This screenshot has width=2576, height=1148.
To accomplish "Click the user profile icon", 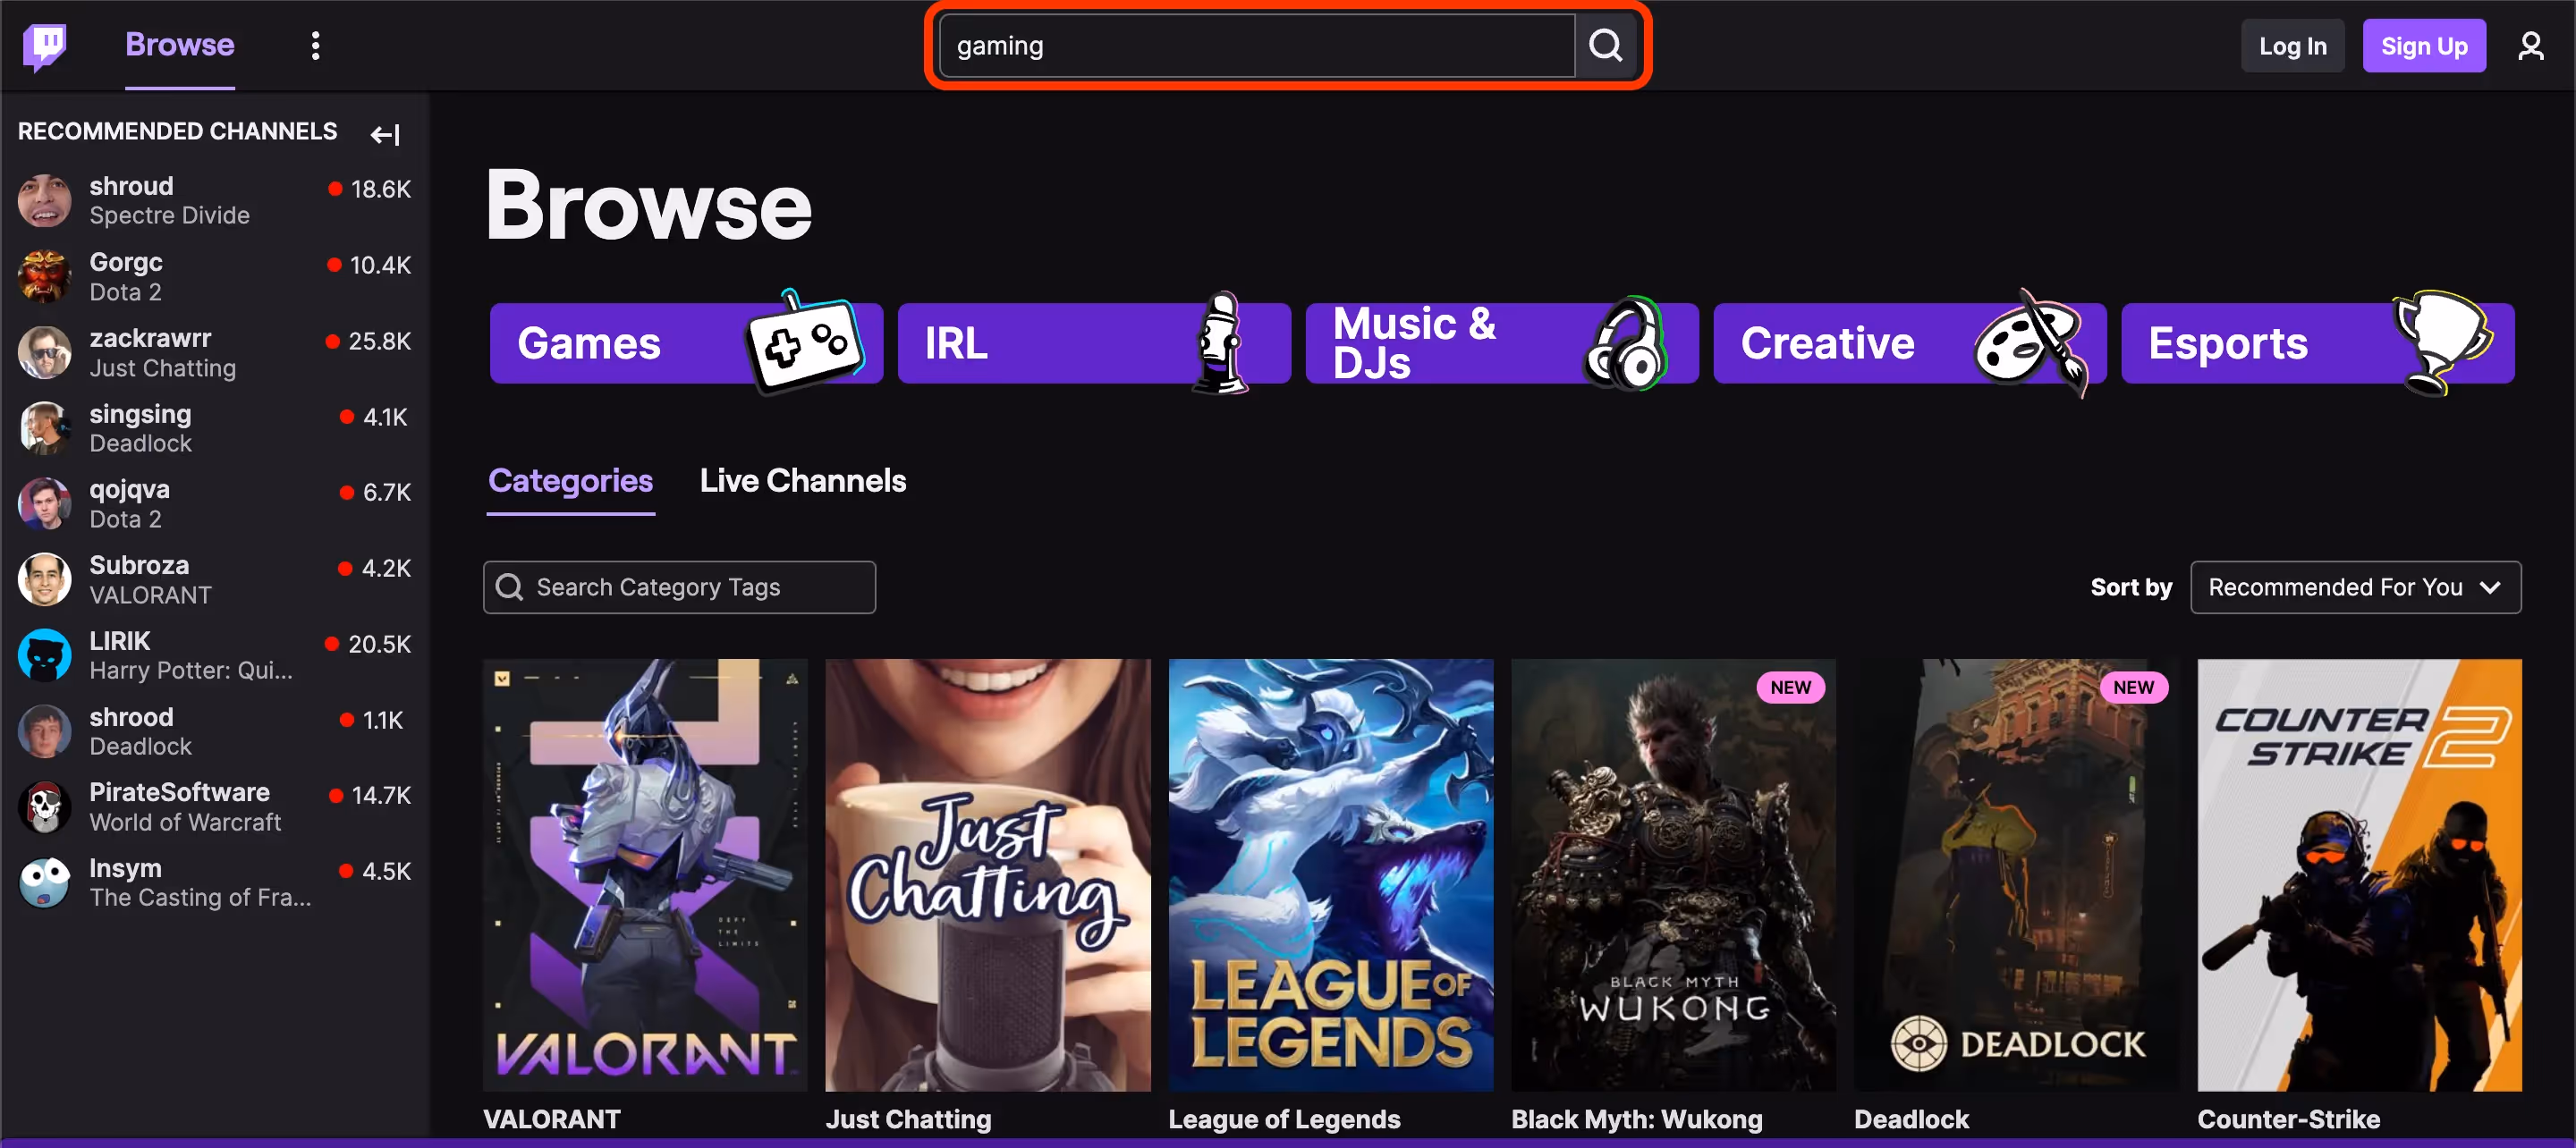I will pos(2531,45).
